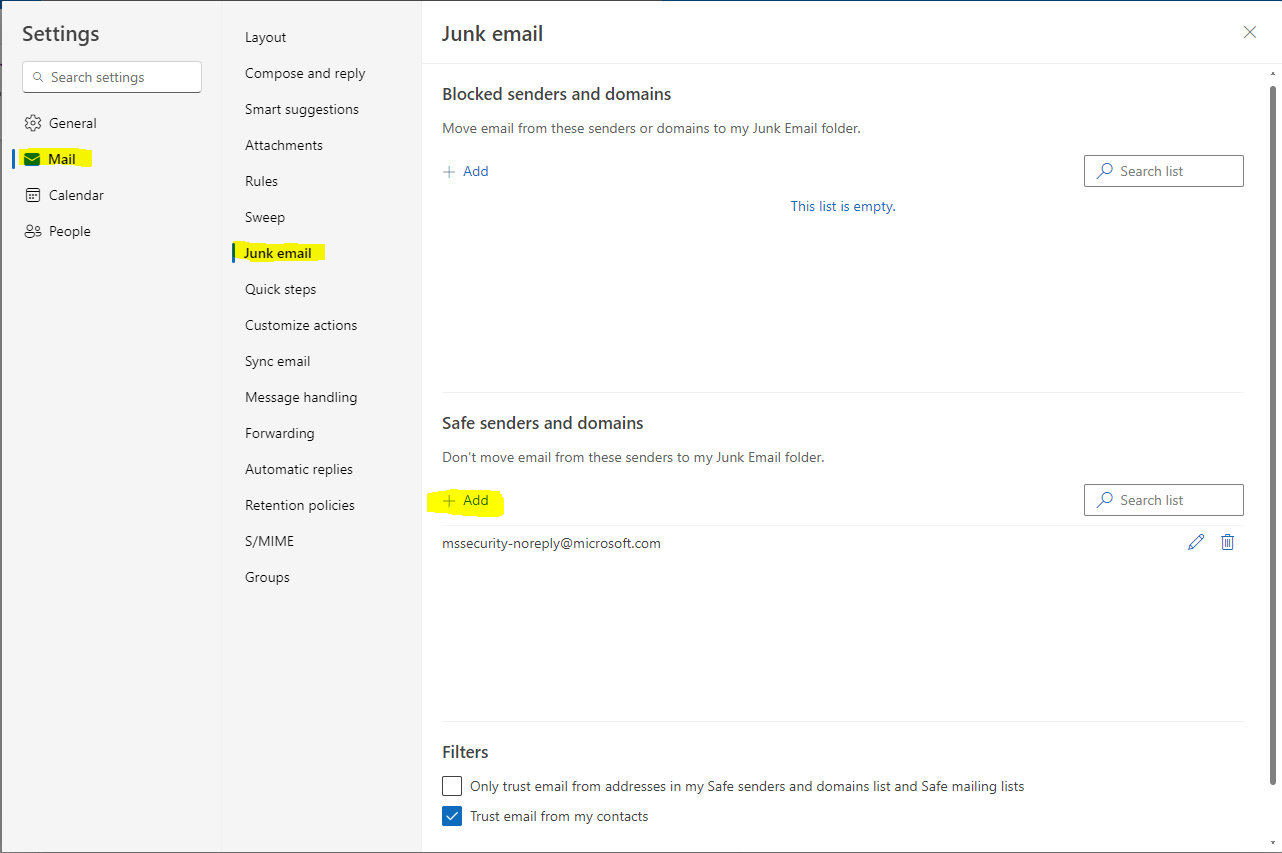Select the Mail settings category
This screenshot has height=853, width=1282.
click(x=51, y=159)
